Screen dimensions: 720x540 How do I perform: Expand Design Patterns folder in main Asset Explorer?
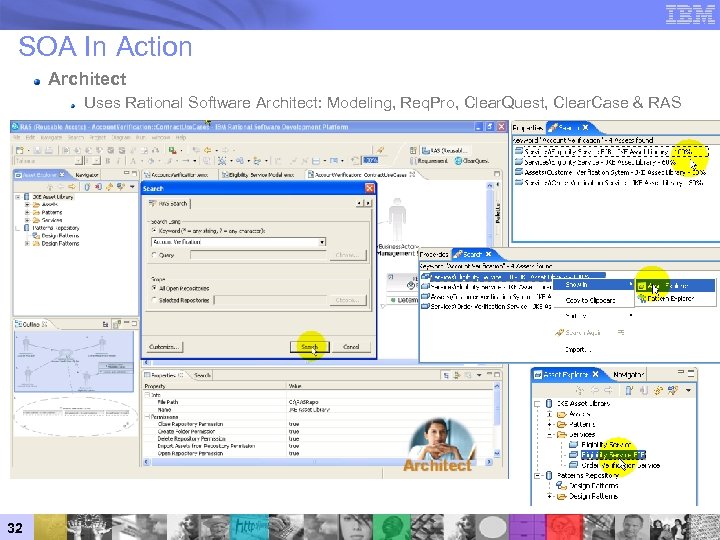27,243
